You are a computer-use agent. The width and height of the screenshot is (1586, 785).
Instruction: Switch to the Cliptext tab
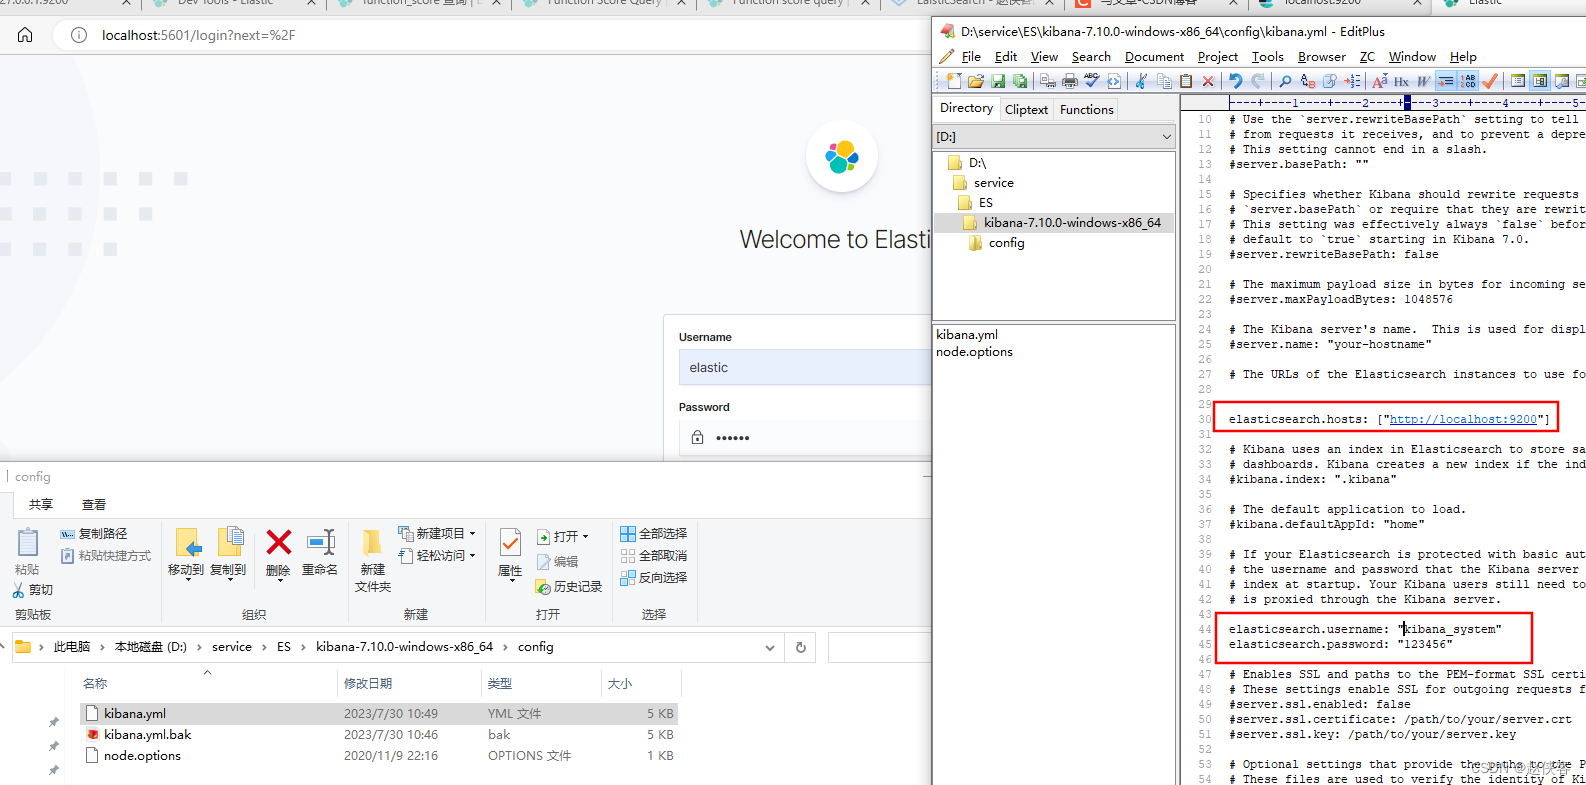pyautogui.click(x=1026, y=109)
